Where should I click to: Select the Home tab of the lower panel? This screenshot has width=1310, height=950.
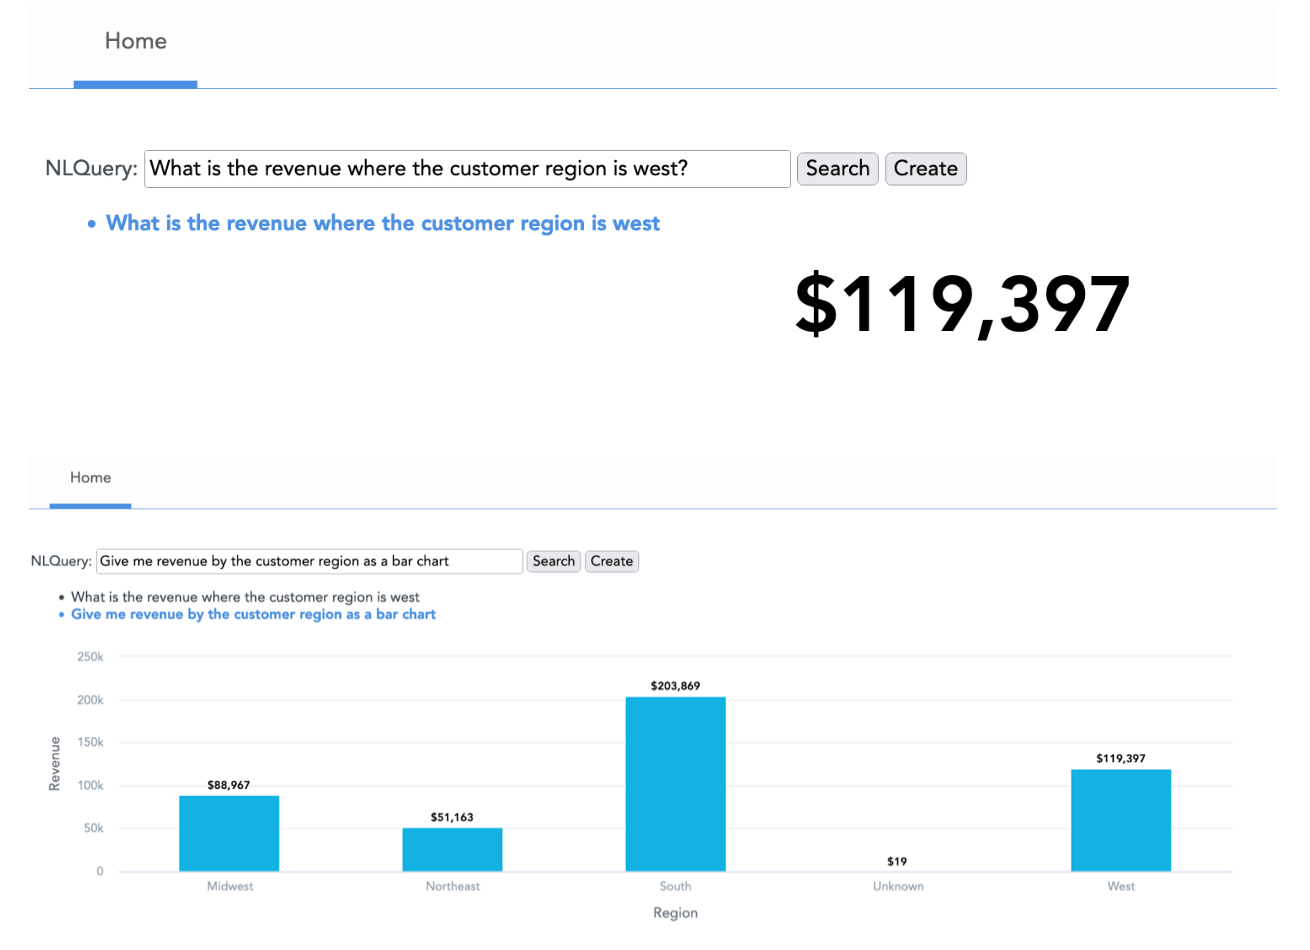[x=90, y=478]
